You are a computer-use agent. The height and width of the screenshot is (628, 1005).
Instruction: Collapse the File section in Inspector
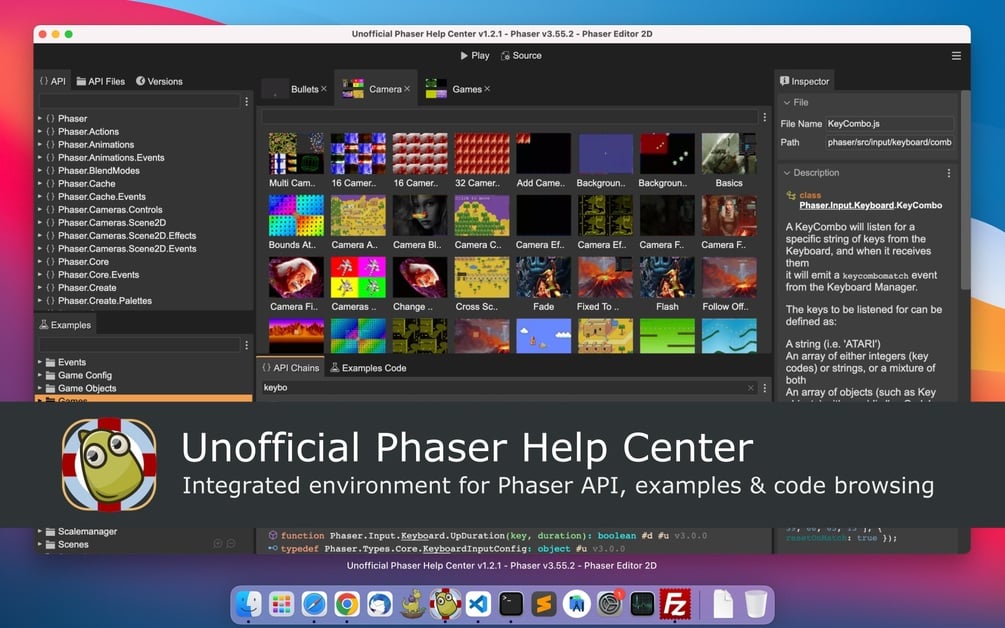tap(786, 103)
